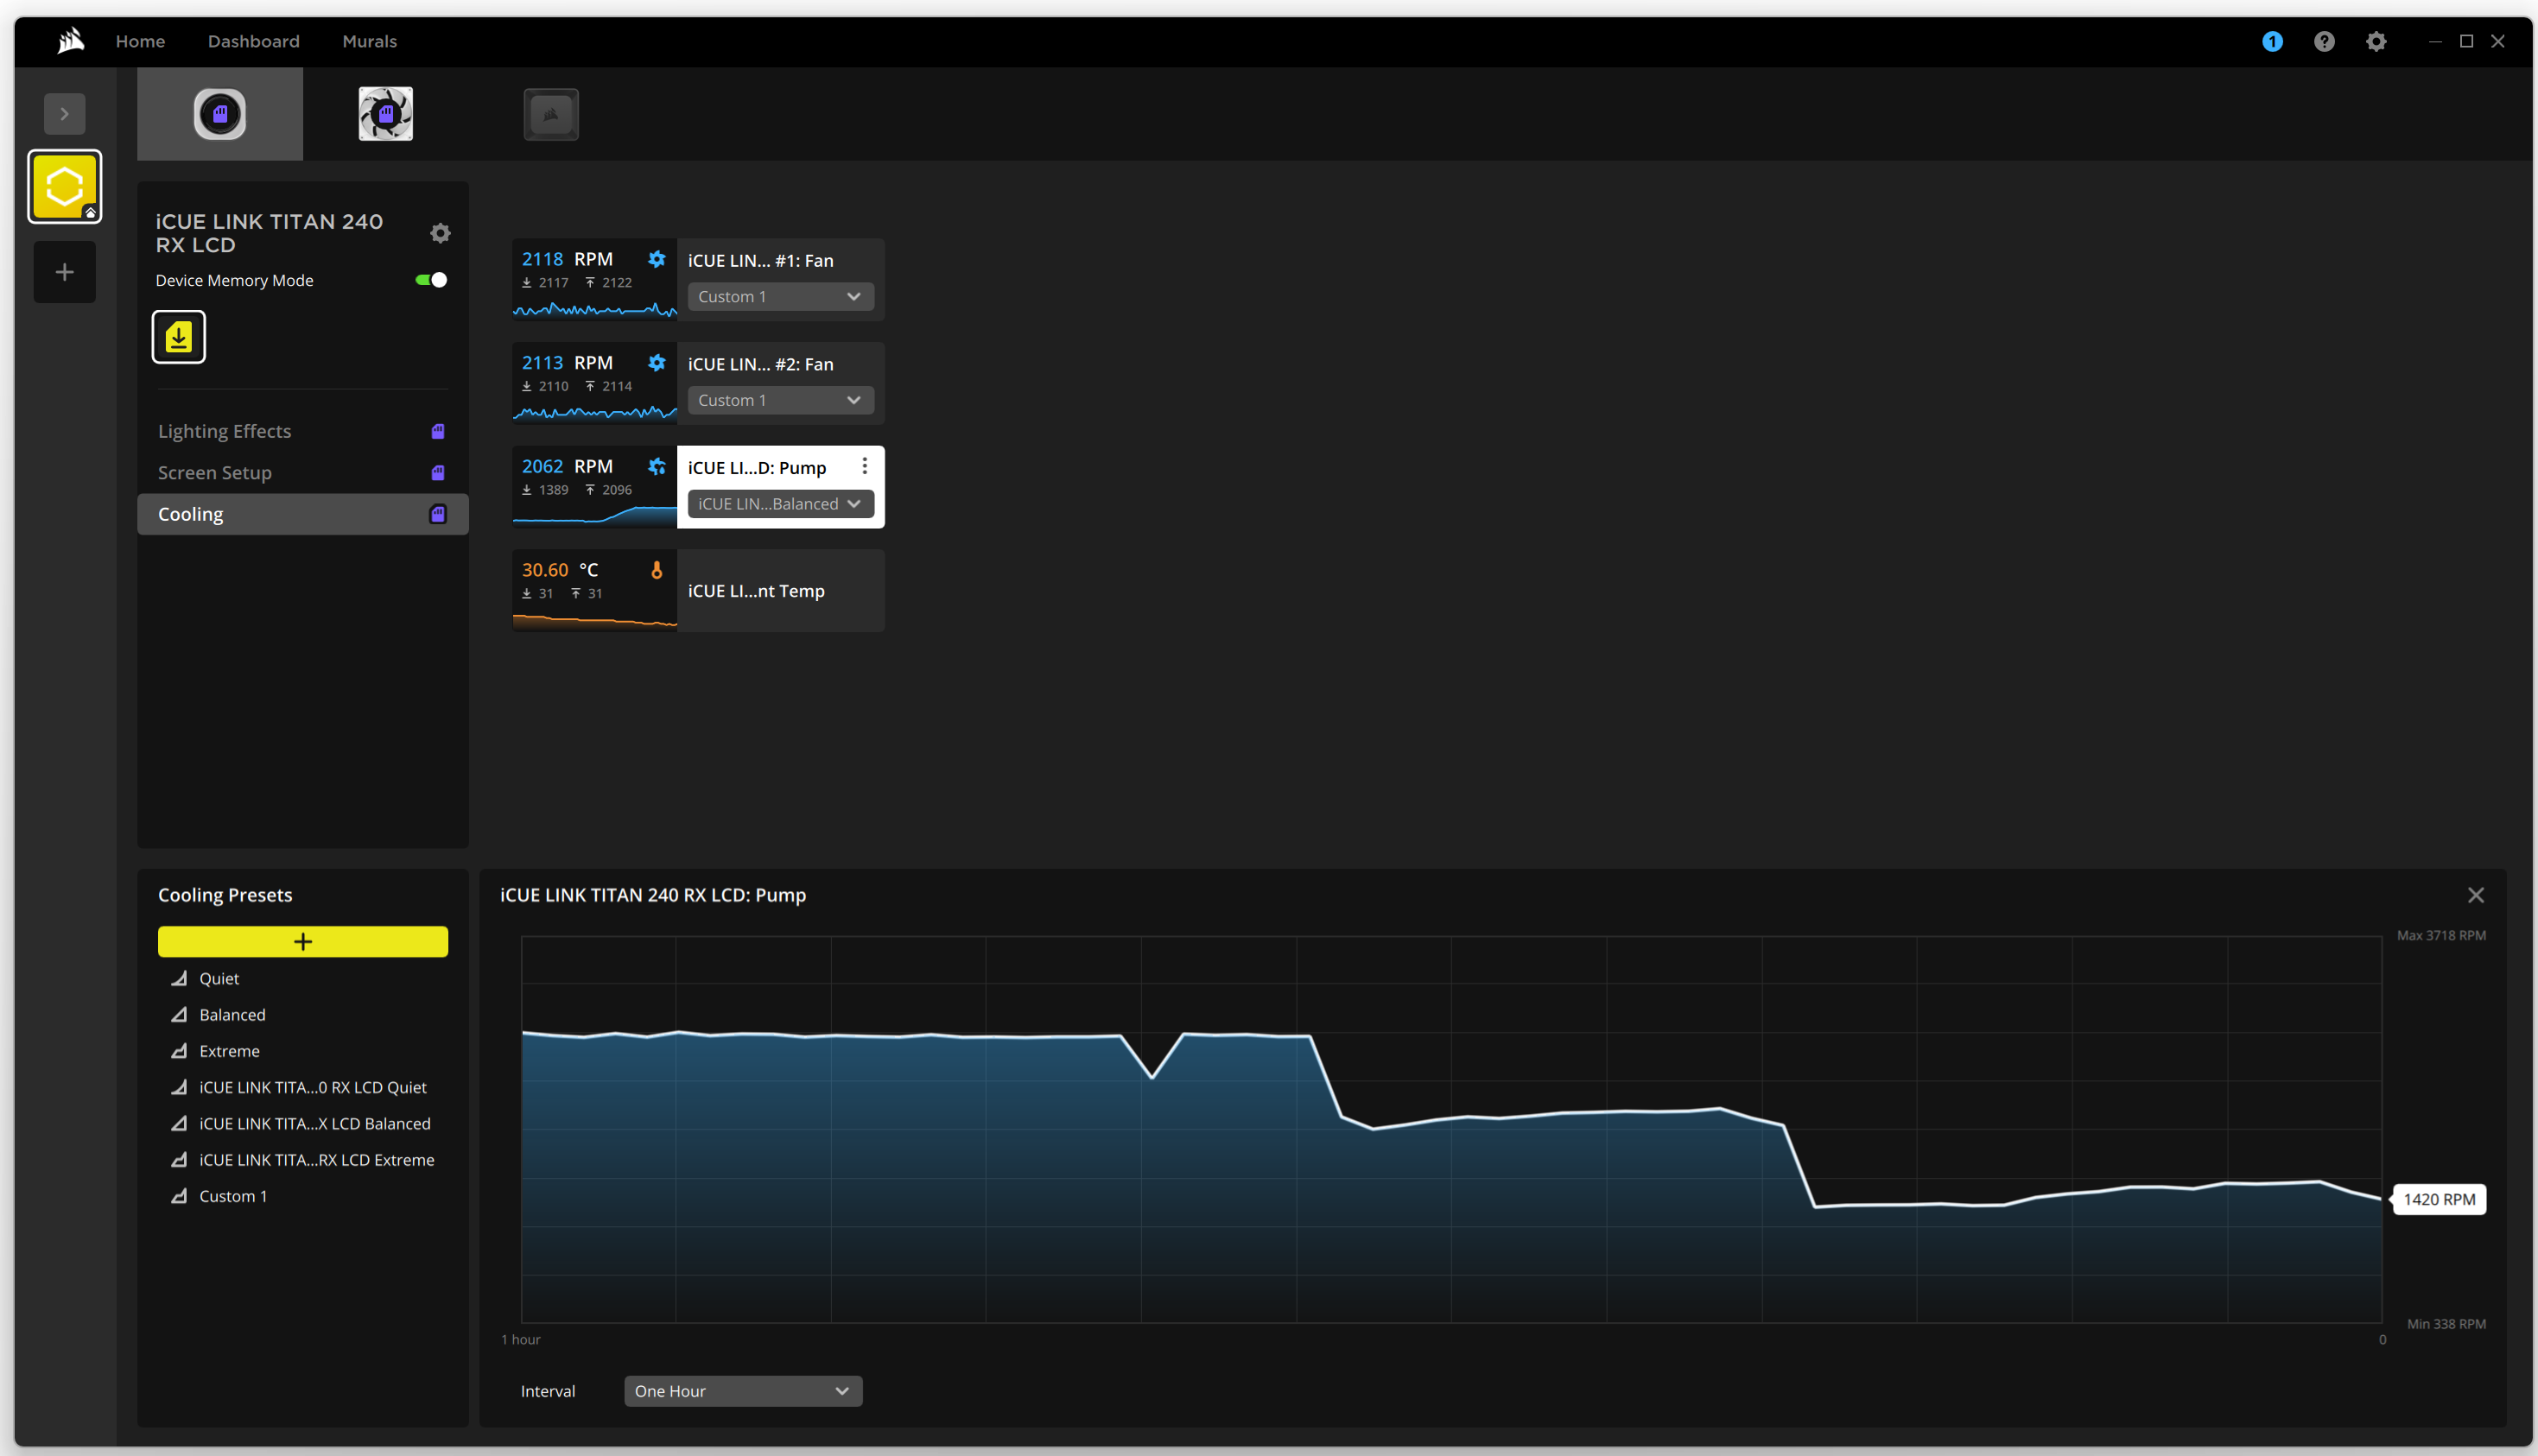Click the iCUE LINK TITAN 240 RX LCD title
Viewport: 2538px width, 1456px height.
(x=269, y=233)
